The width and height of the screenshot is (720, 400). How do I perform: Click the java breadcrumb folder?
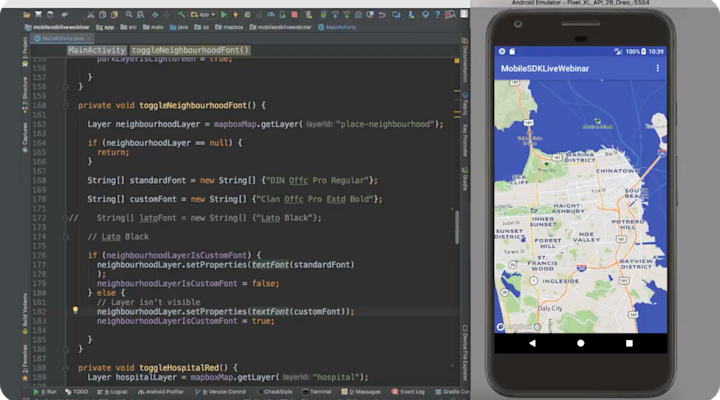coord(179,27)
